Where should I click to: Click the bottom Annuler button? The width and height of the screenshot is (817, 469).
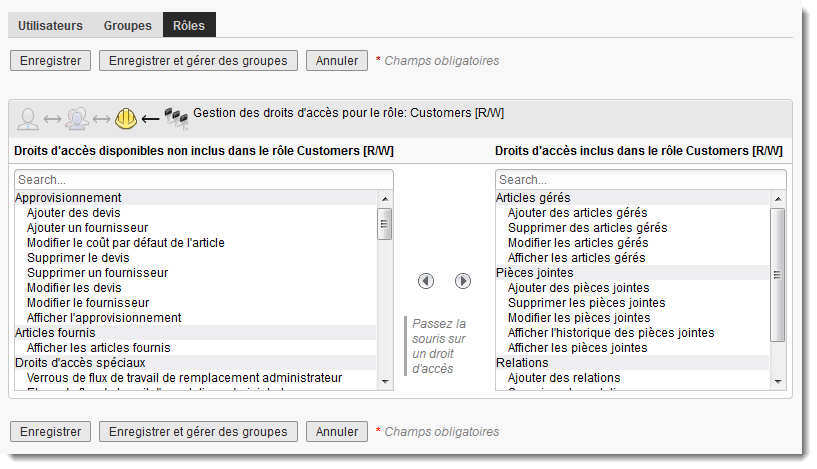pos(337,431)
